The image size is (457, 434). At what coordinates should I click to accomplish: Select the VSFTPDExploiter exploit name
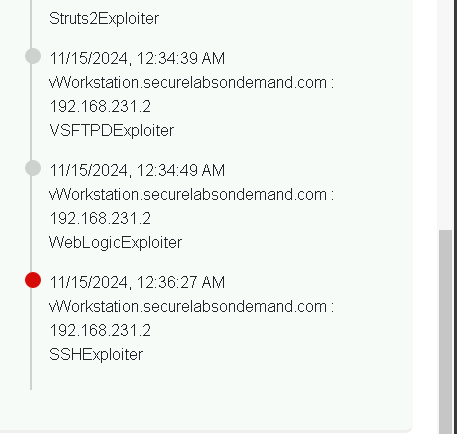click(x=112, y=130)
